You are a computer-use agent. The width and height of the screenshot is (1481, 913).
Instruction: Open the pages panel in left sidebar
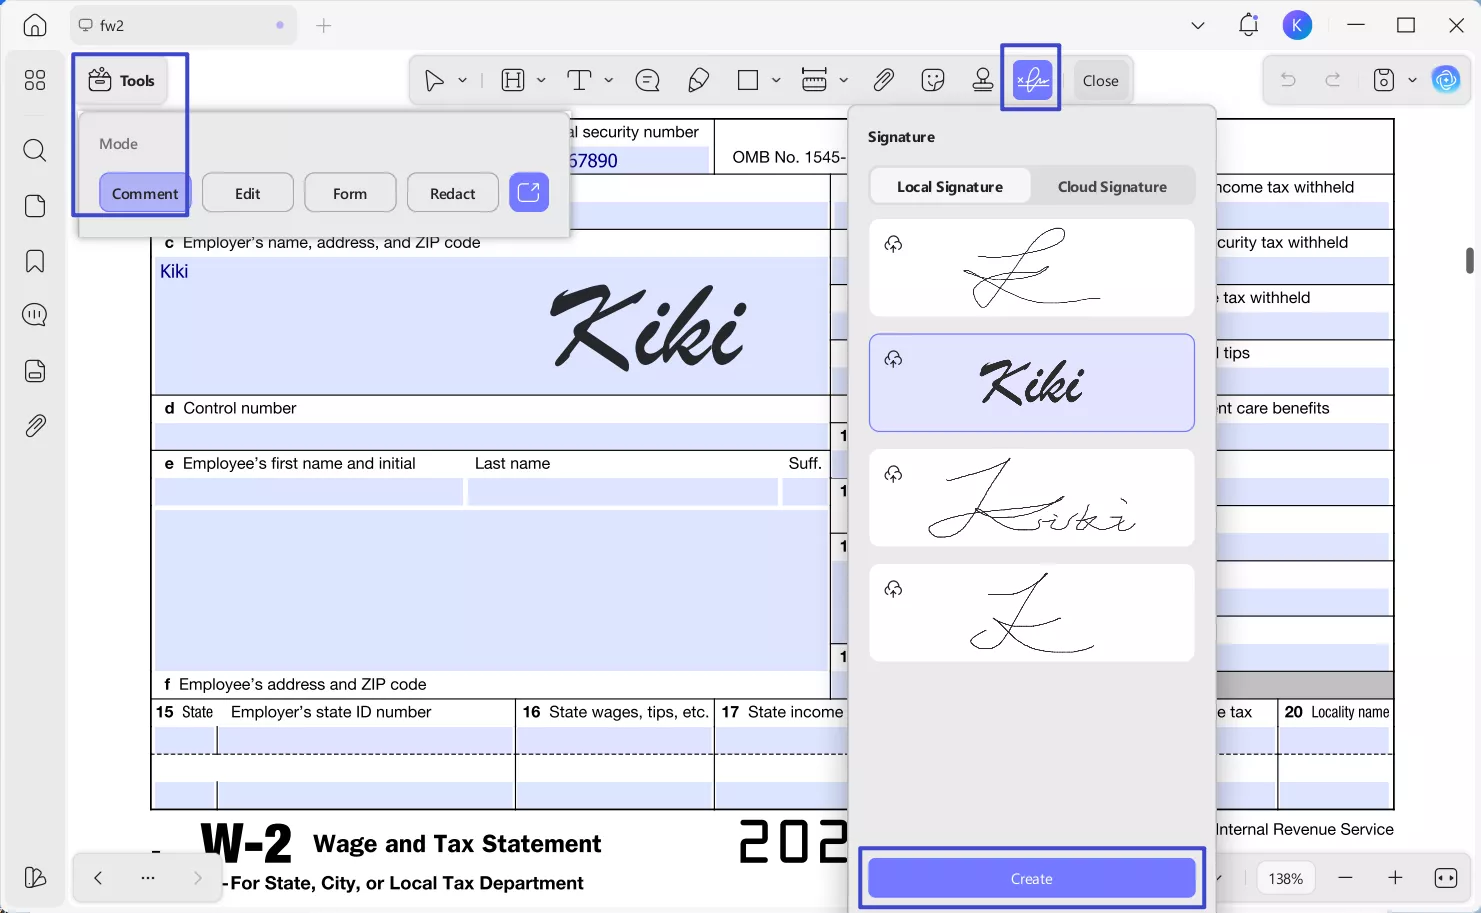pyautogui.click(x=35, y=206)
